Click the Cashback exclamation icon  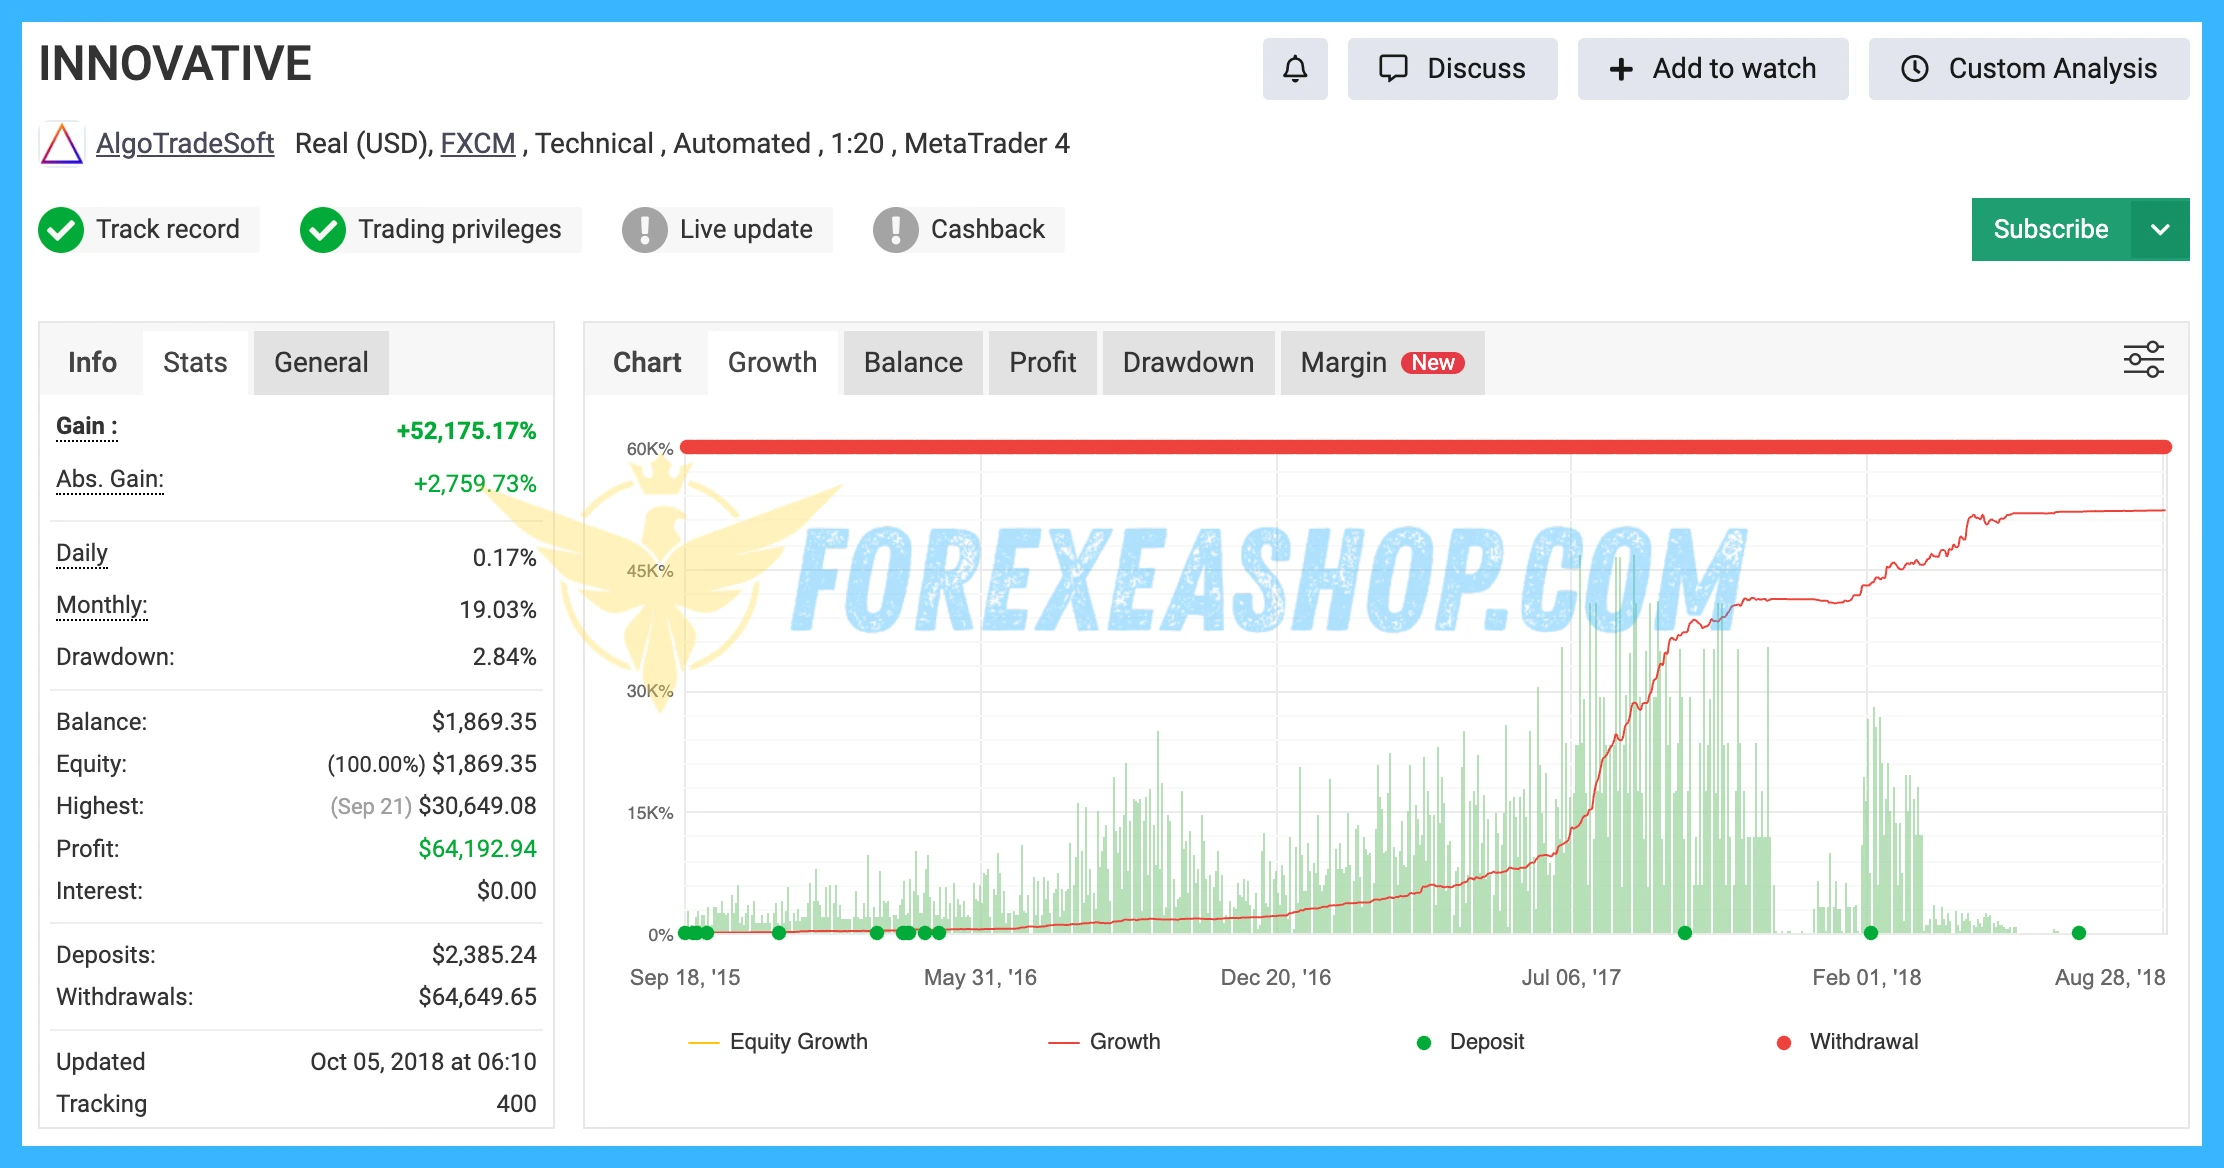click(x=896, y=230)
